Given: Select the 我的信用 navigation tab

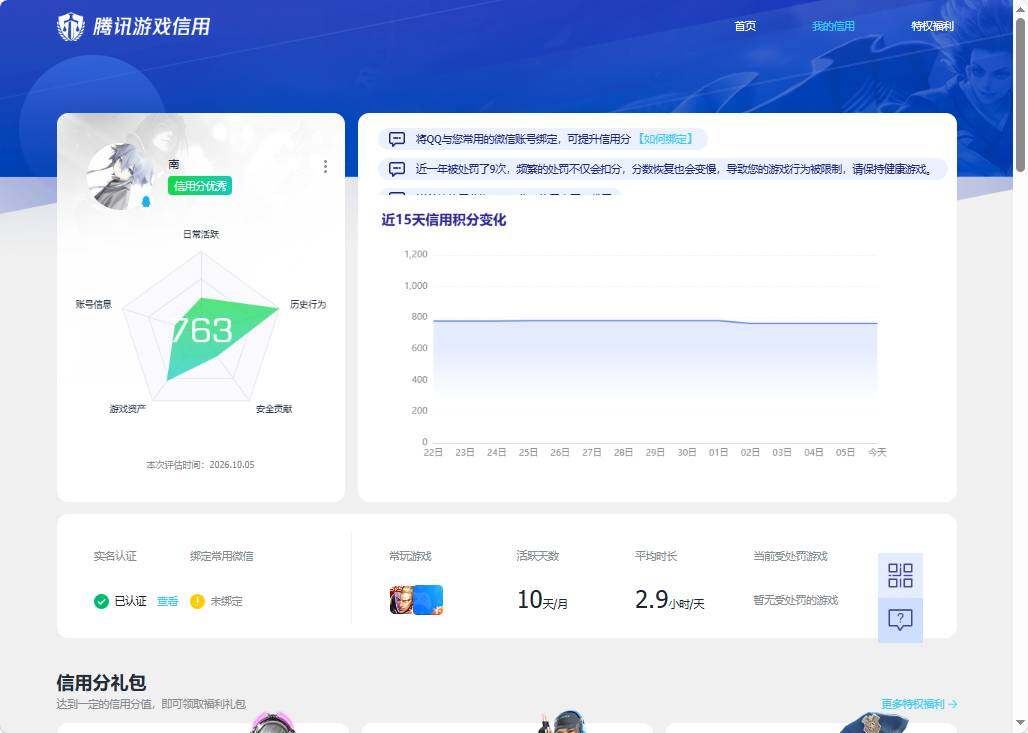Looking at the screenshot, I should point(833,26).
